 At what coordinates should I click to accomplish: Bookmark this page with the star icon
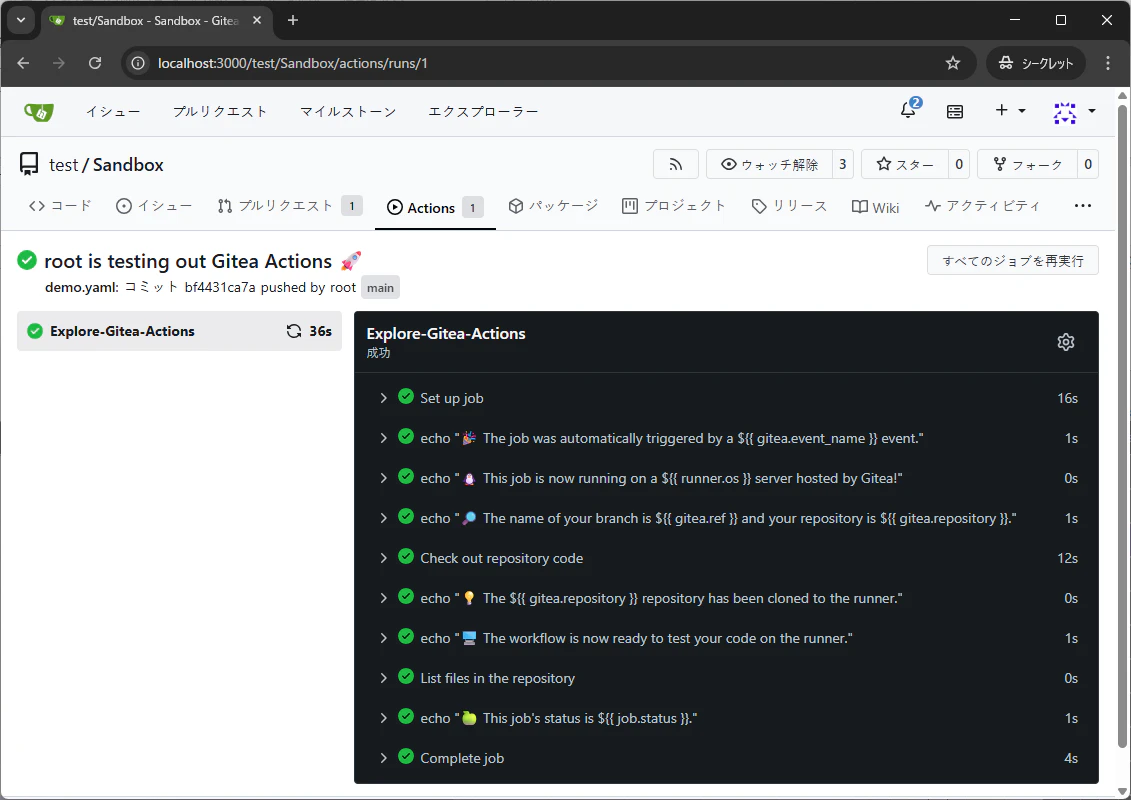[x=953, y=63]
